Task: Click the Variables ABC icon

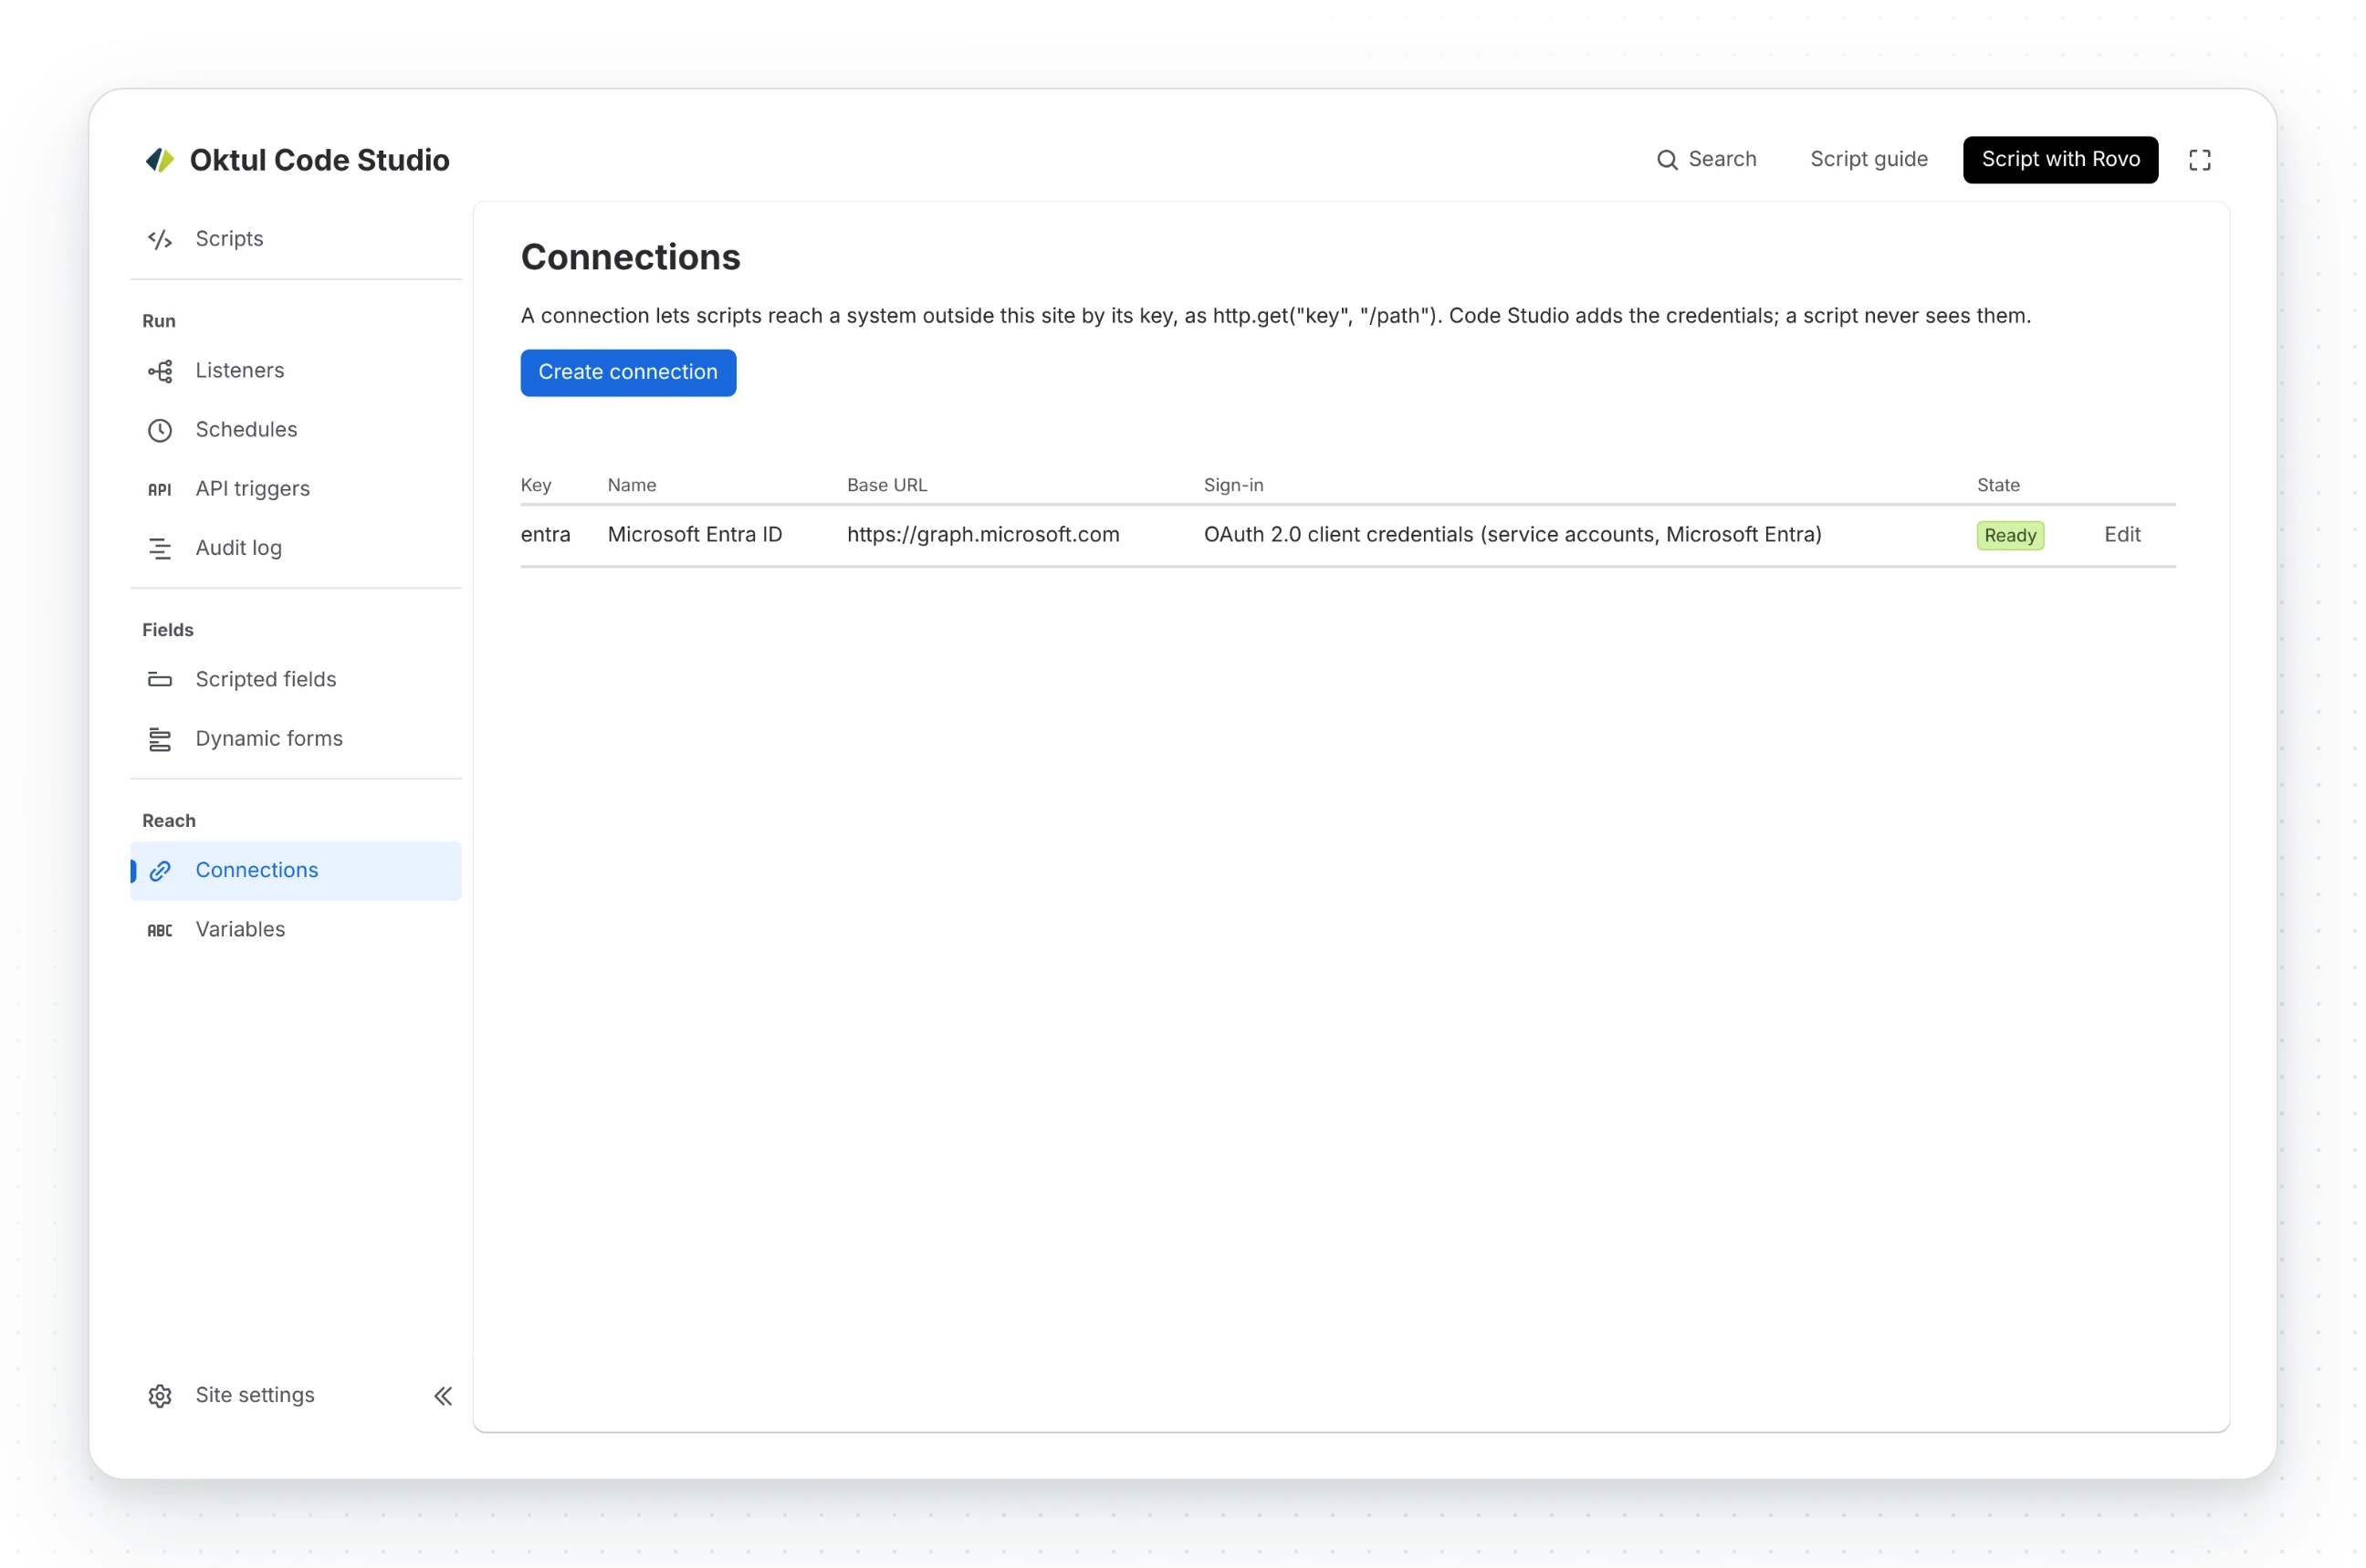Action: click(160, 930)
